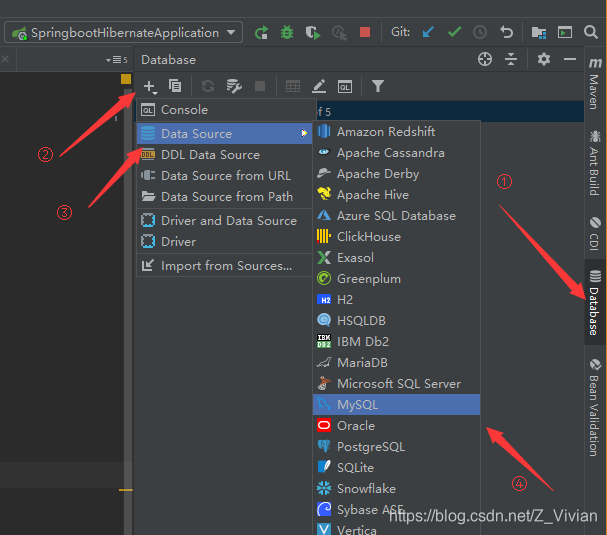Click the Git Commit green checkmark
Screen dimensions: 607x535
click(x=454, y=32)
